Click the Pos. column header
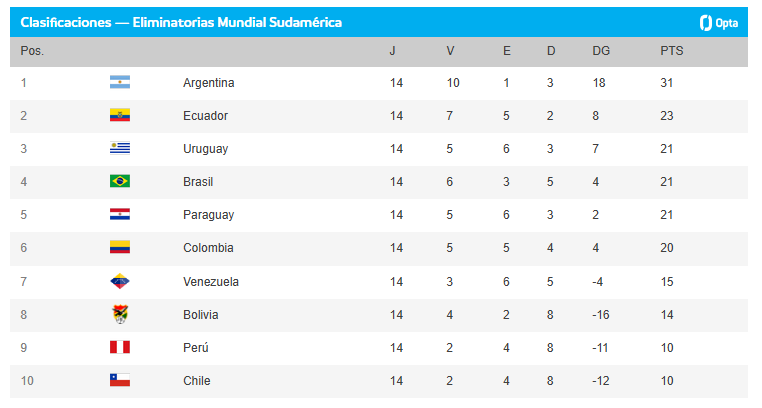Screen dimensions: 762x408 32,51
